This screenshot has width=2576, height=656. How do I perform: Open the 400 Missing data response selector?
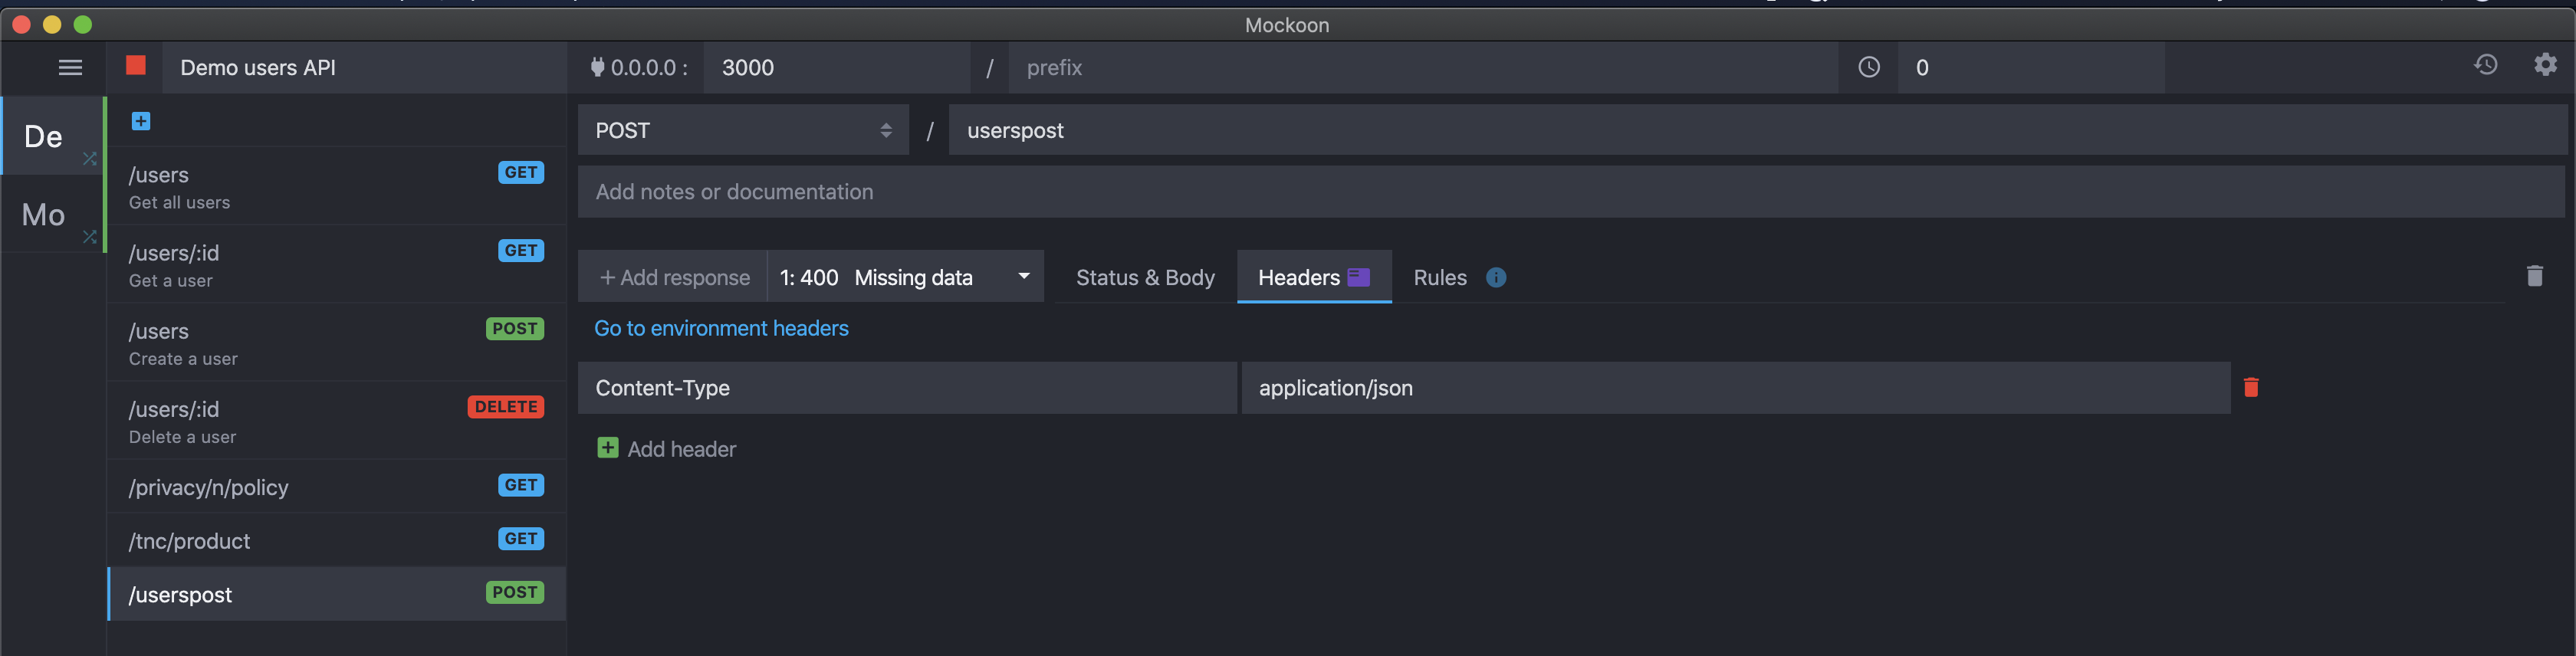point(905,277)
